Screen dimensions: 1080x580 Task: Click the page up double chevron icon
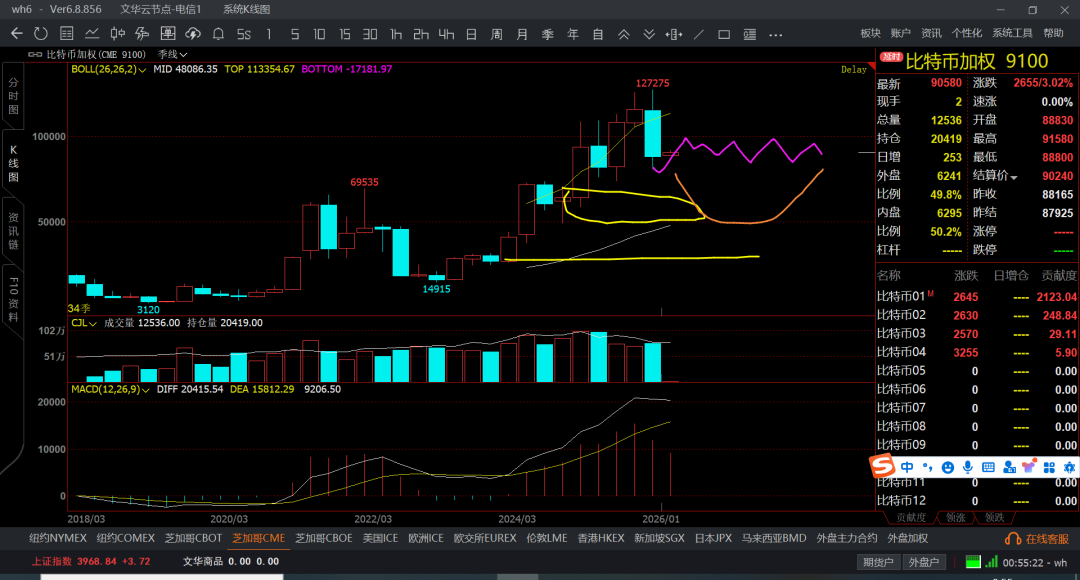pyautogui.click(x=623, y=34)
